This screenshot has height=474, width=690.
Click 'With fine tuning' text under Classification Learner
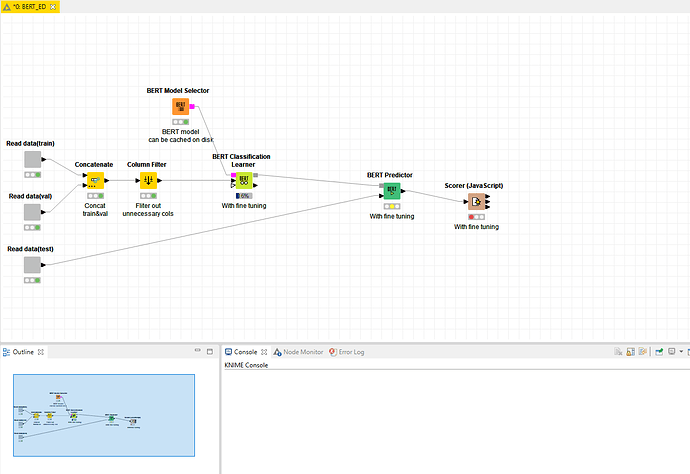pyautogui.click(x=244, y=206)
